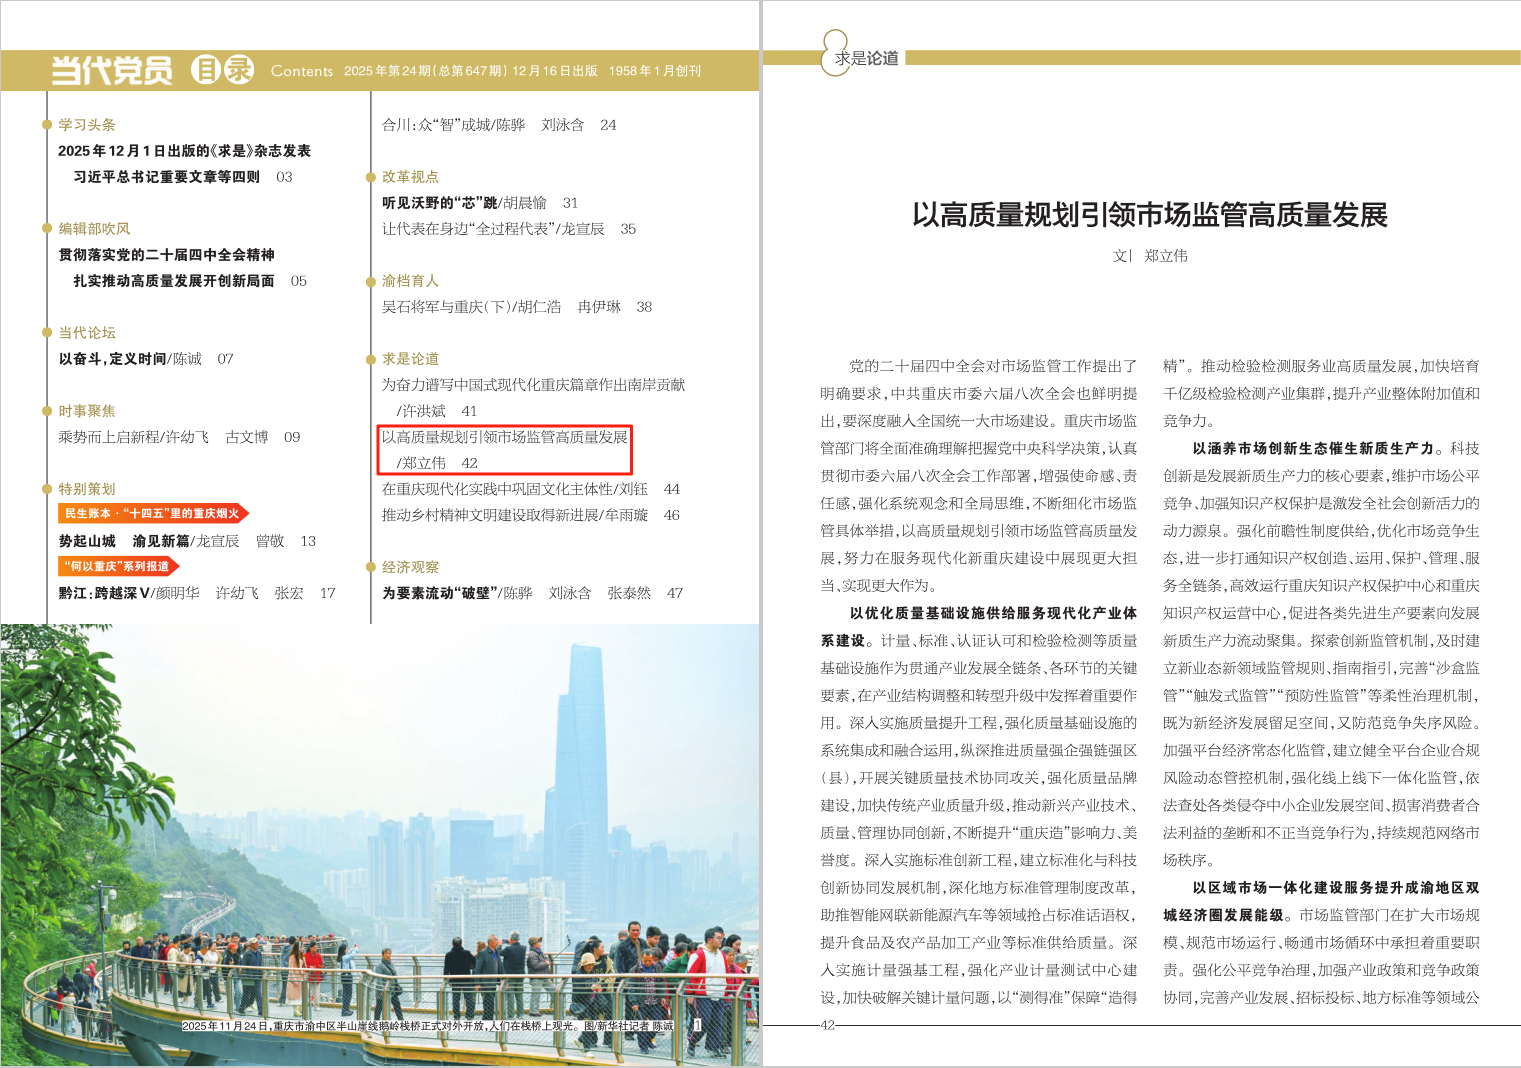Open article 以奋斗,定义时间 by 陈诚
1521x1068 pixels.
point(130,359)
